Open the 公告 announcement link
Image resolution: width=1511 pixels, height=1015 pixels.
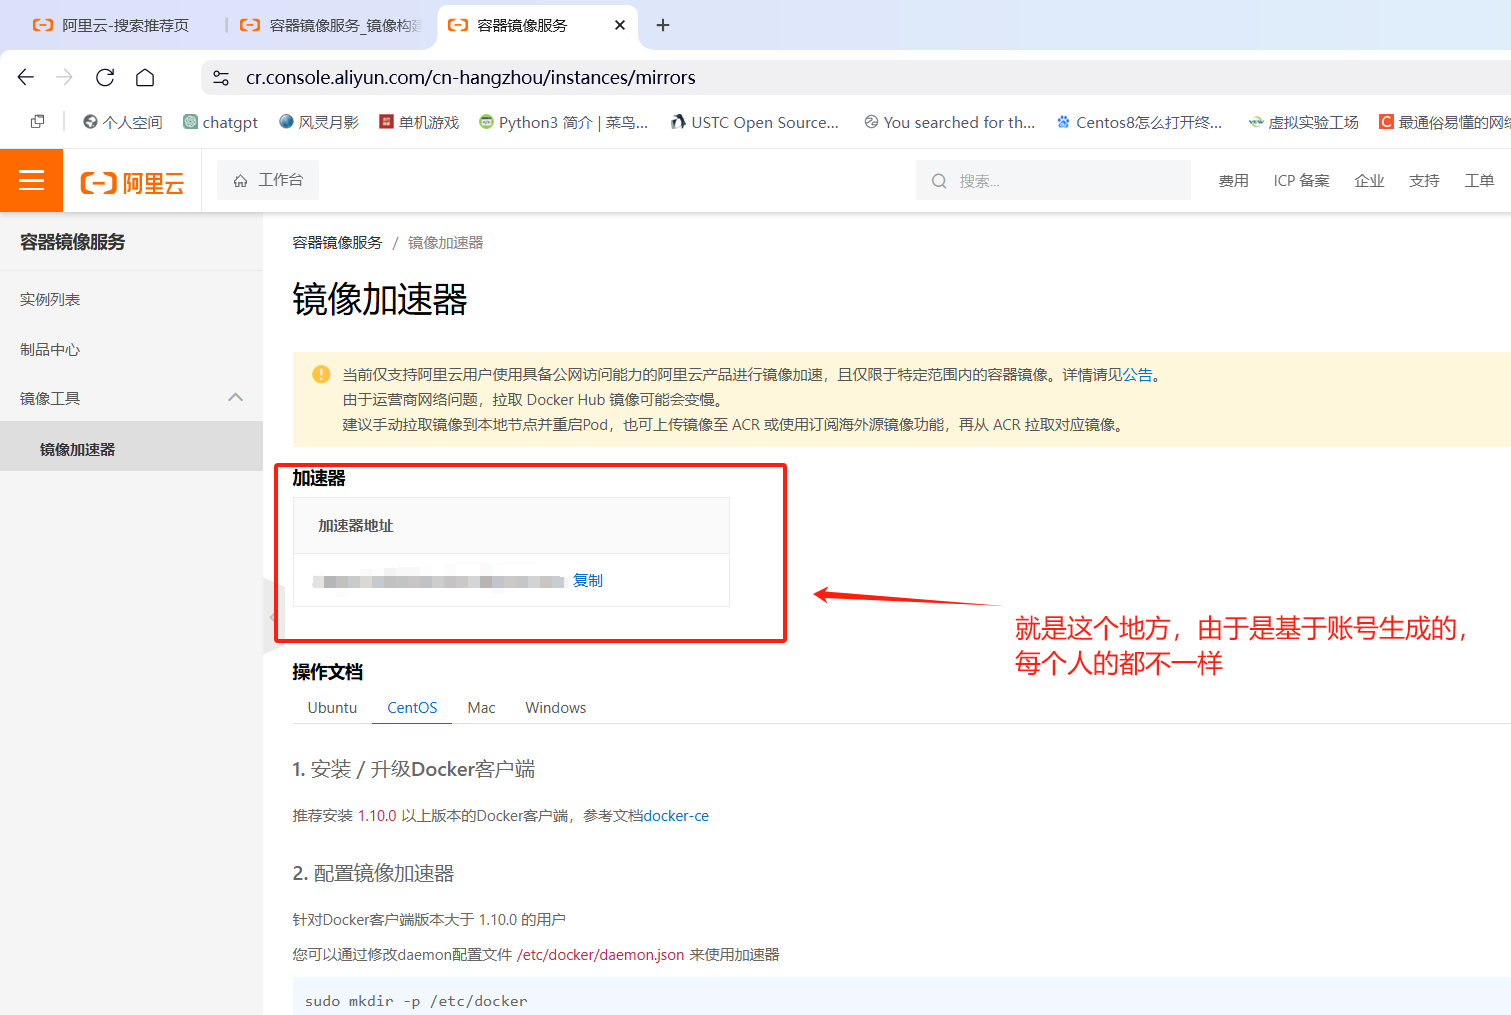1137,375
